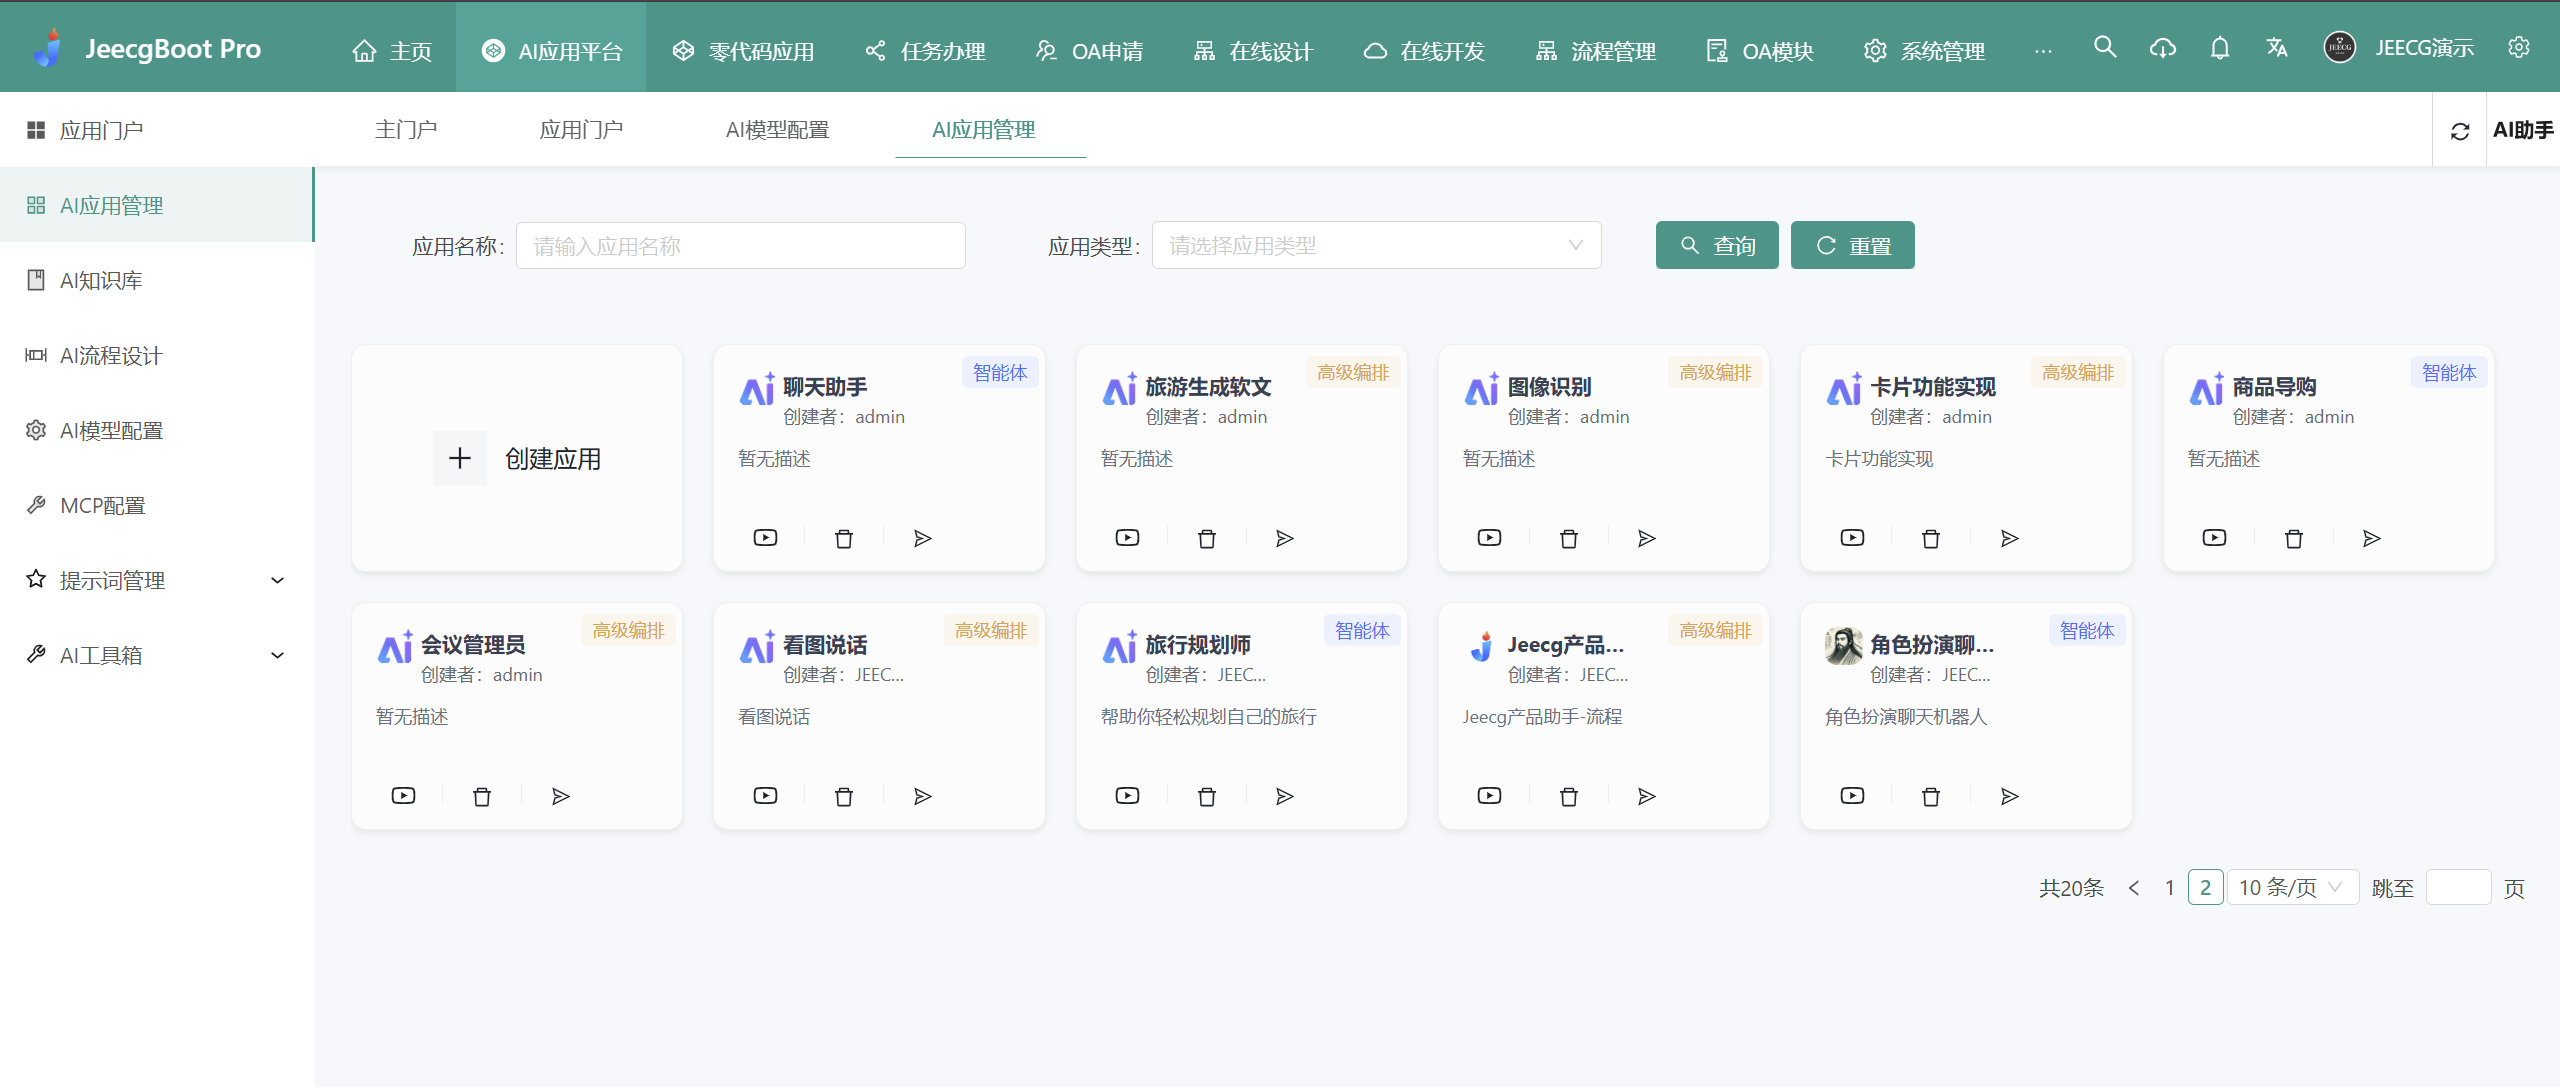Switch to the AI模型配置 tab
The image size is (2560, 1087).
tap(777, 130)
